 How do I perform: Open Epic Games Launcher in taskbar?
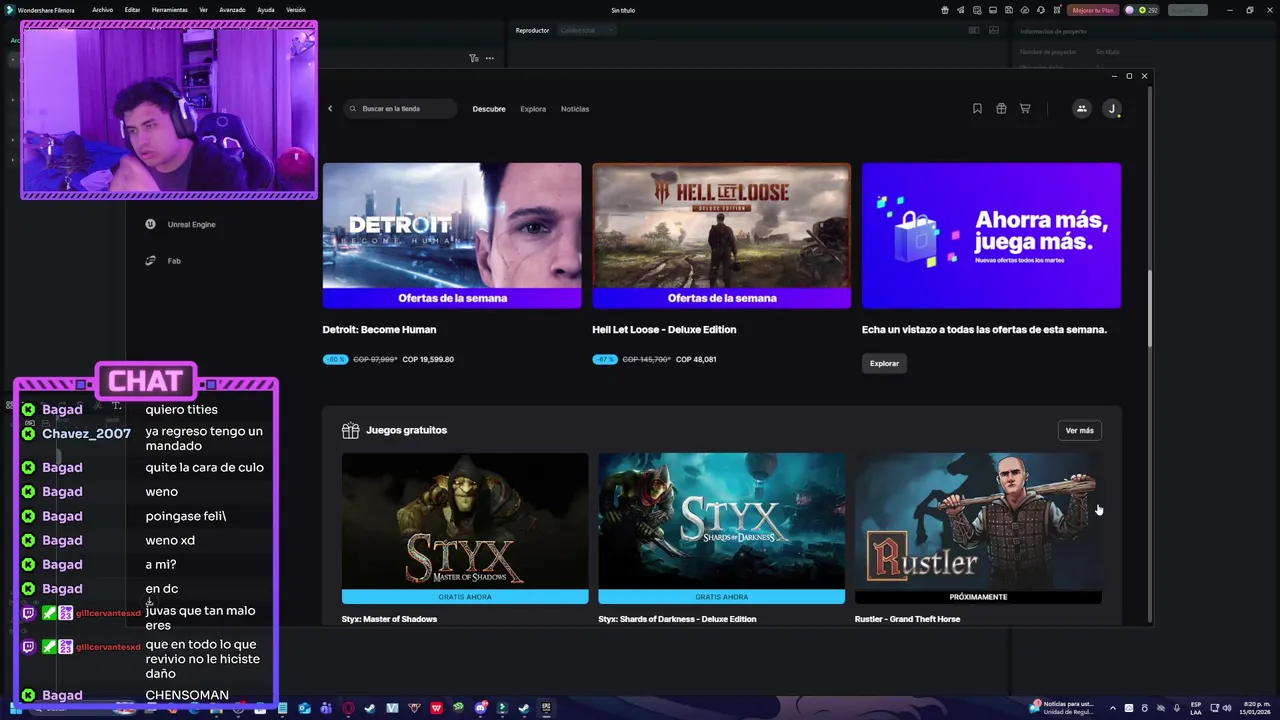546,708
